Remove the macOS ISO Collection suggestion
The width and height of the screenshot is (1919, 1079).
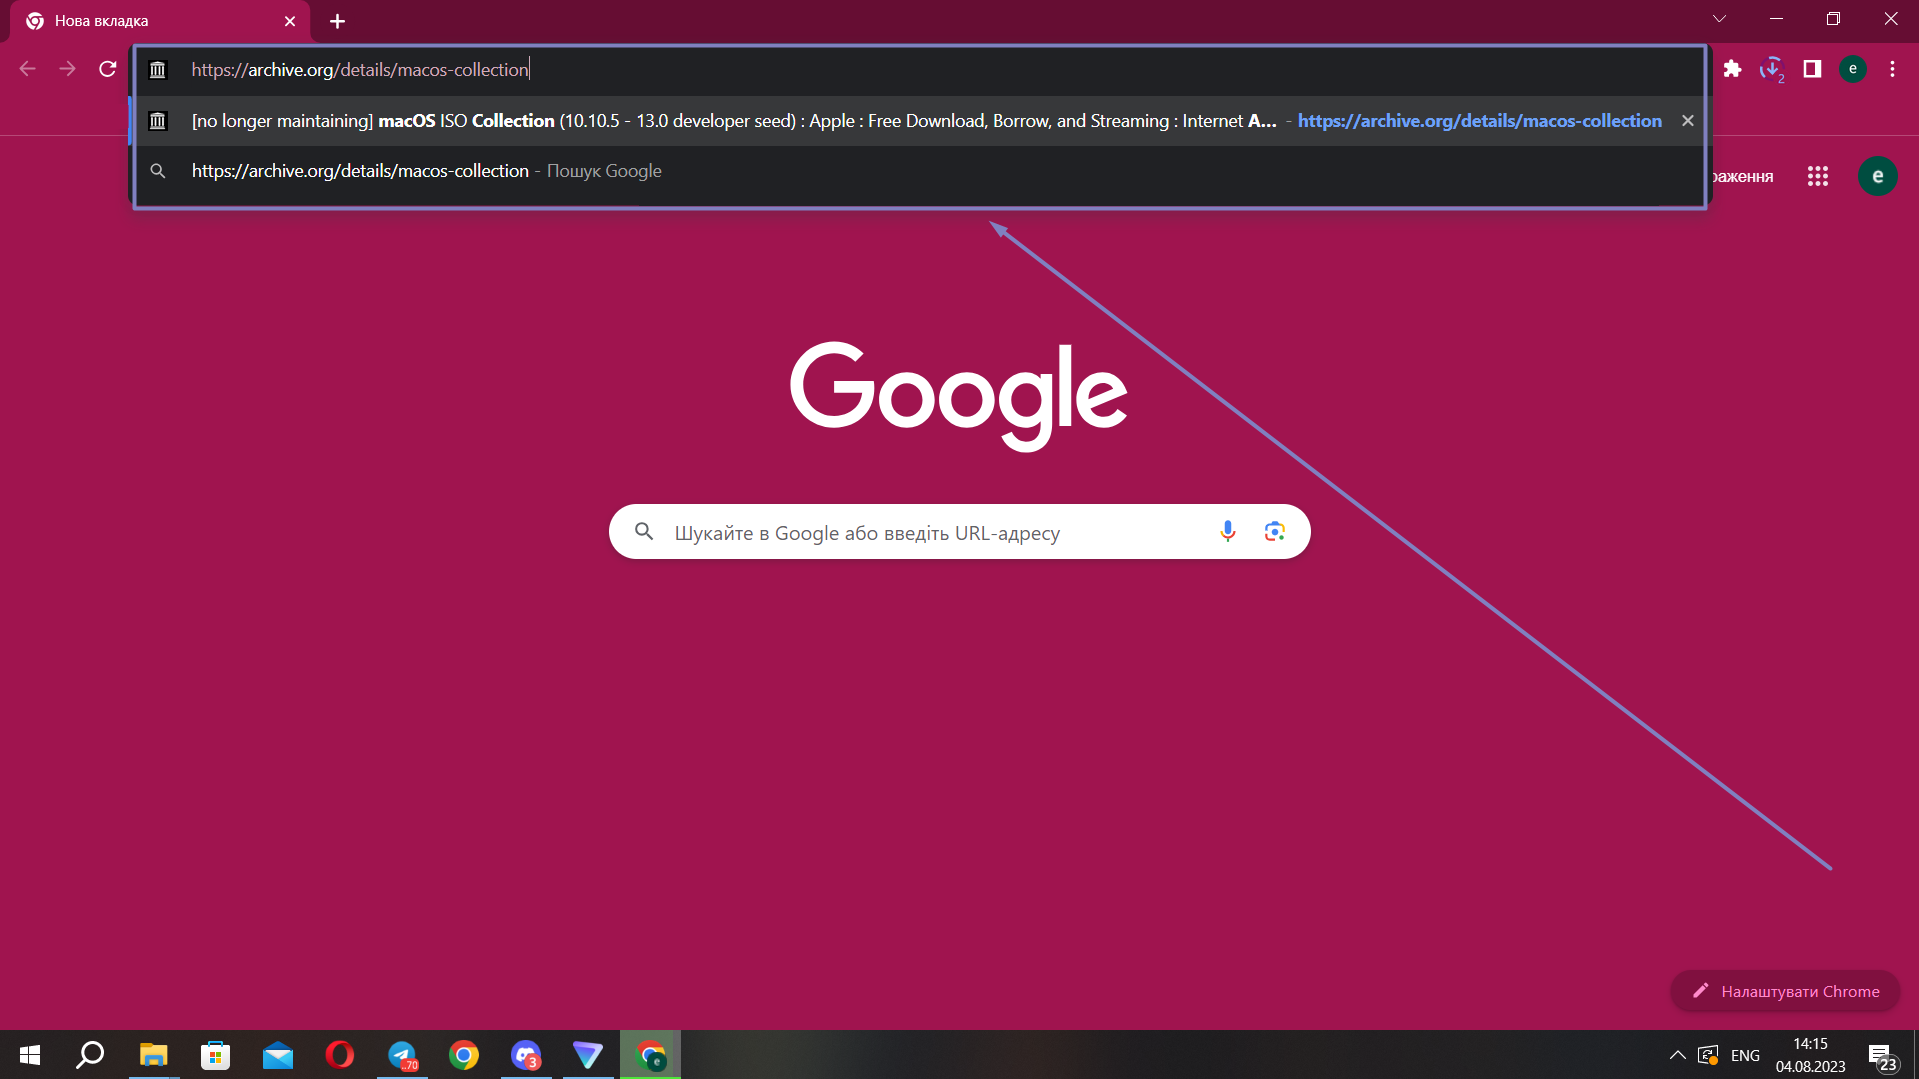1688,121
